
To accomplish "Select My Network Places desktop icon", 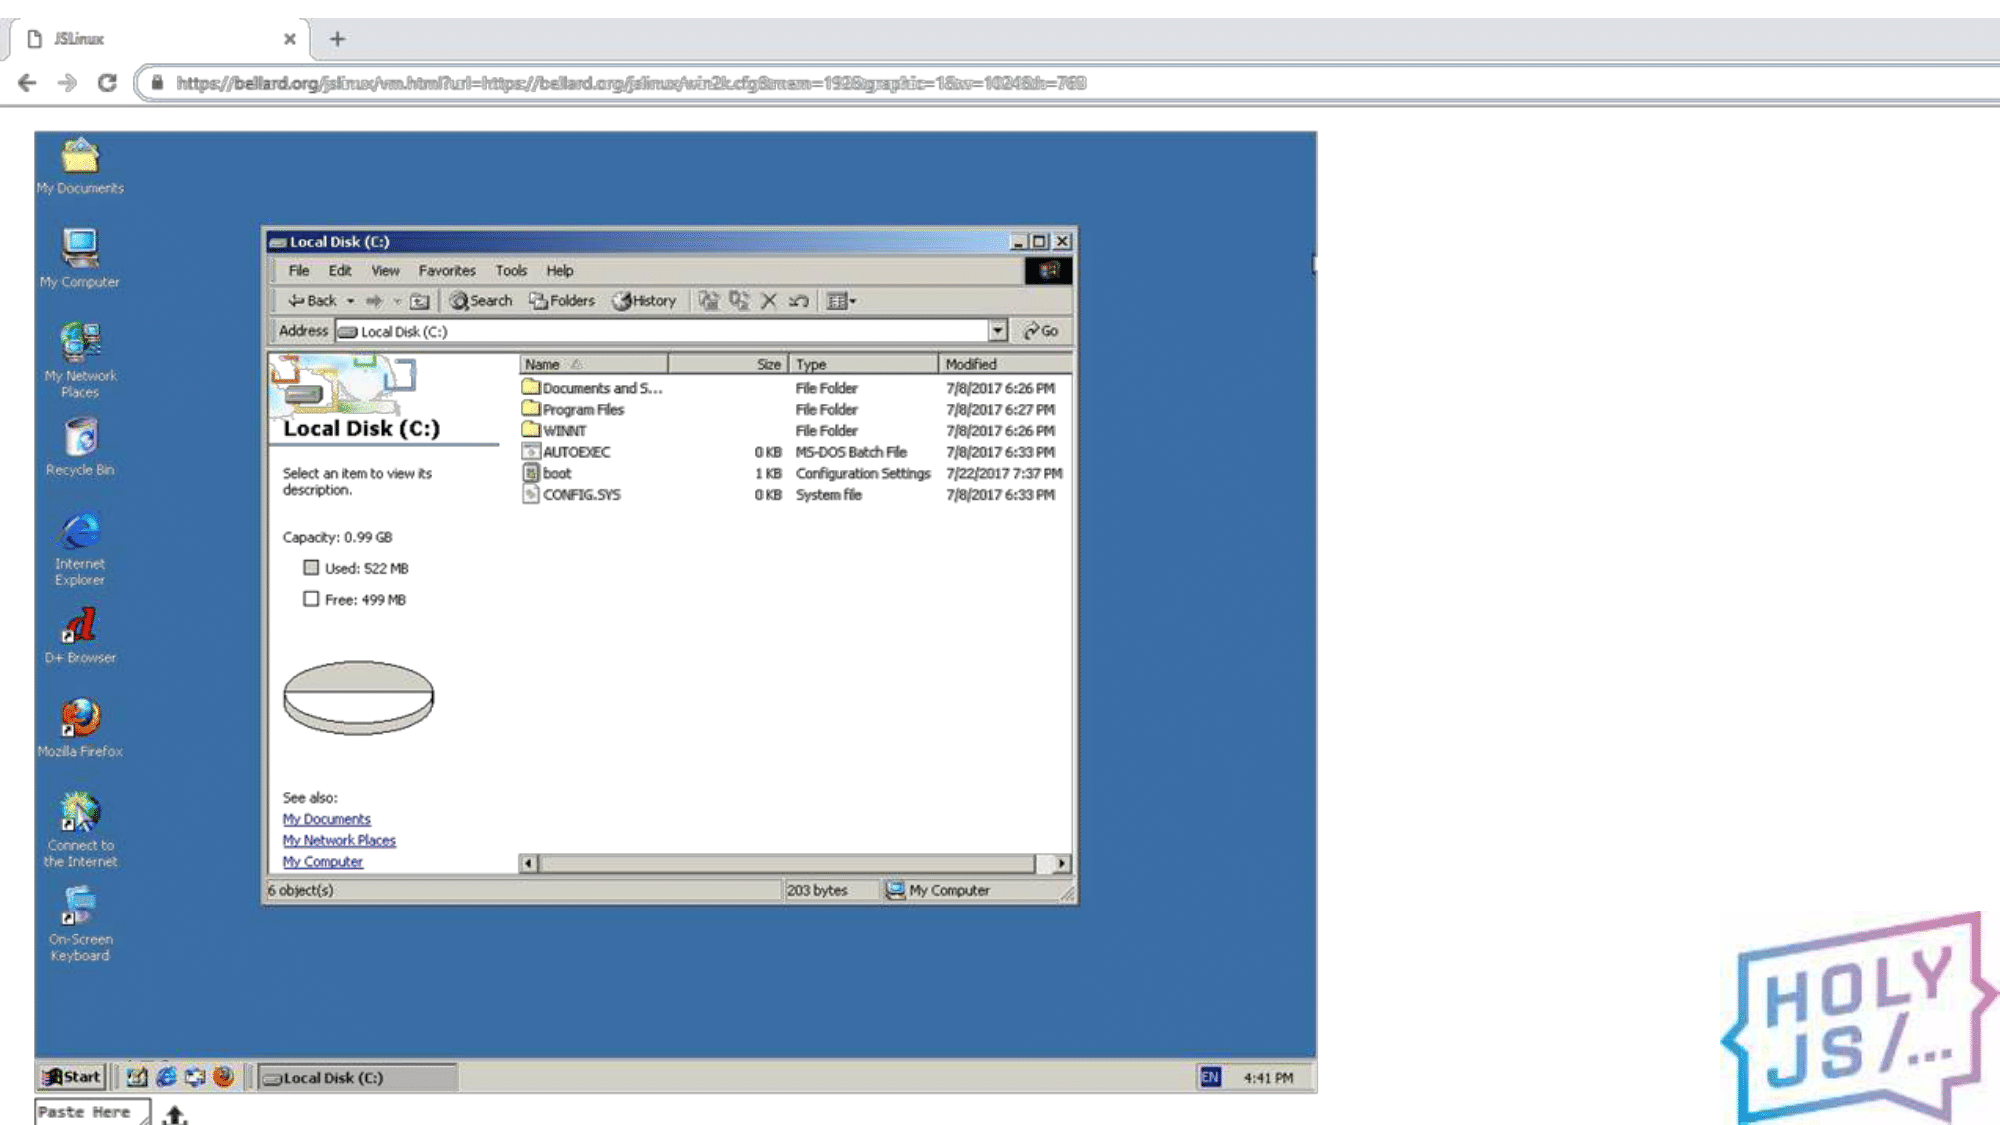I will click(x=80, y=360).
